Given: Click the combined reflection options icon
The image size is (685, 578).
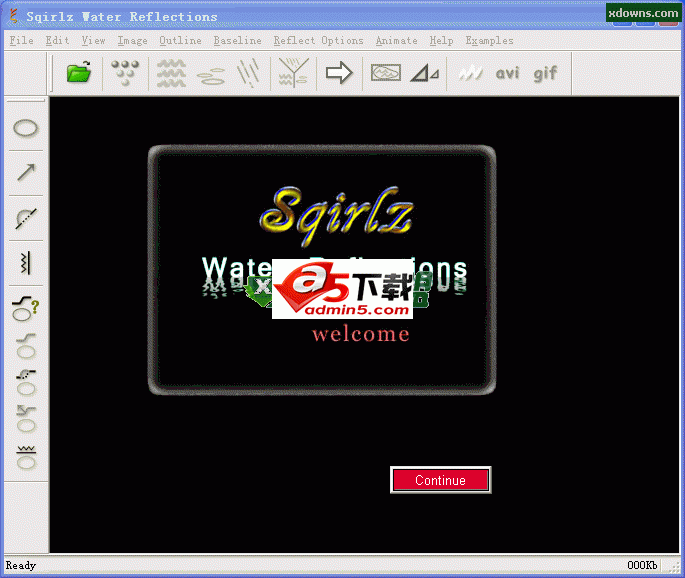Looking at the screenshot, I should (293, 73).
